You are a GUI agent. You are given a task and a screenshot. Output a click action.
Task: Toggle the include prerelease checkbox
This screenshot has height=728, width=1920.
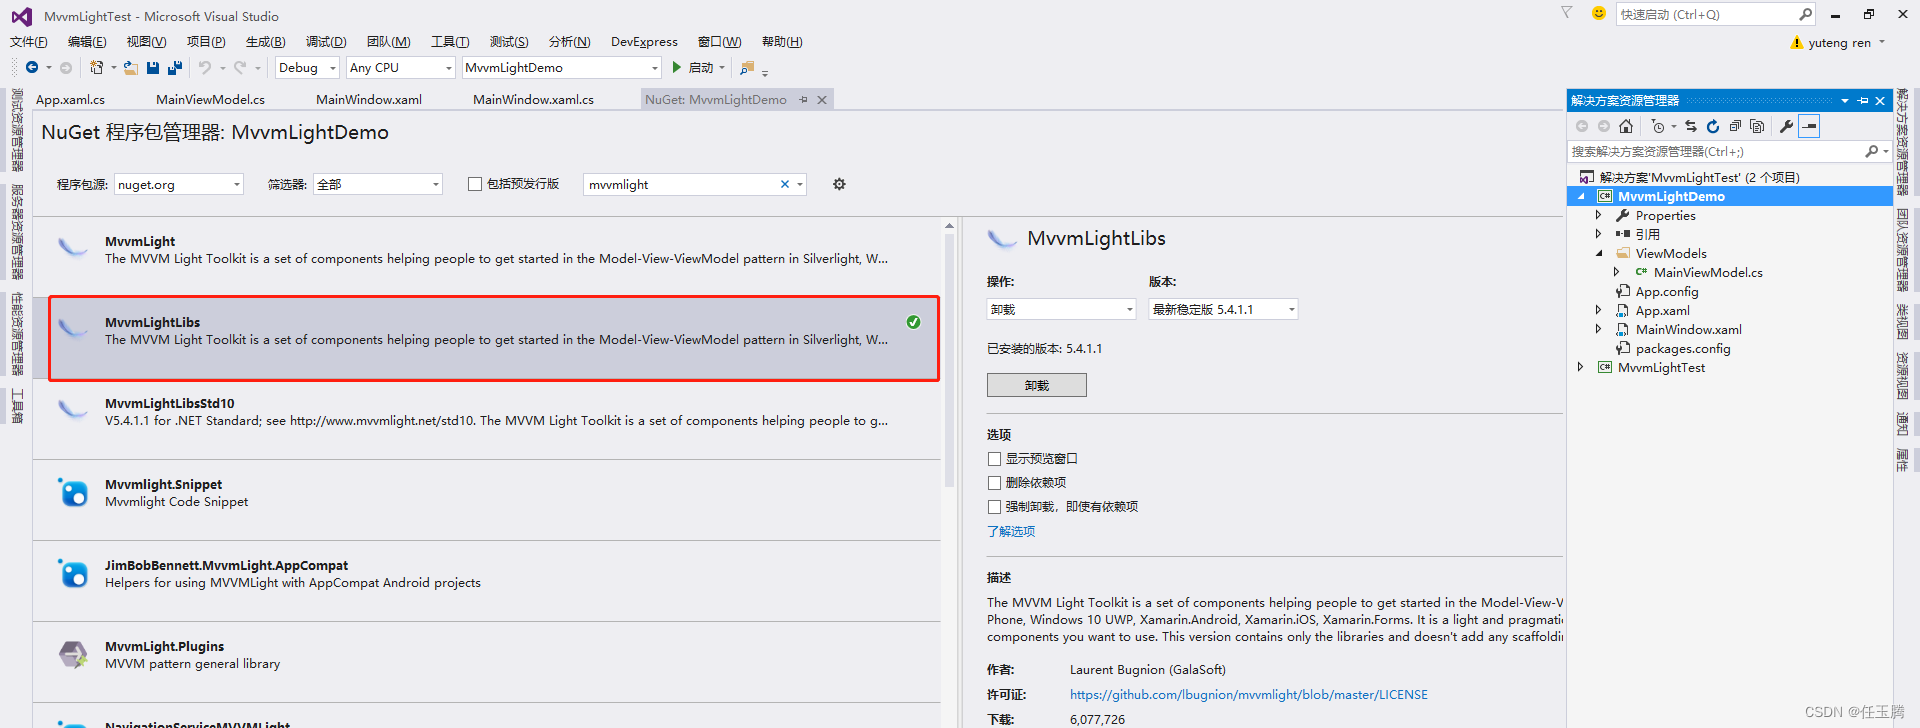coord(475,184)
